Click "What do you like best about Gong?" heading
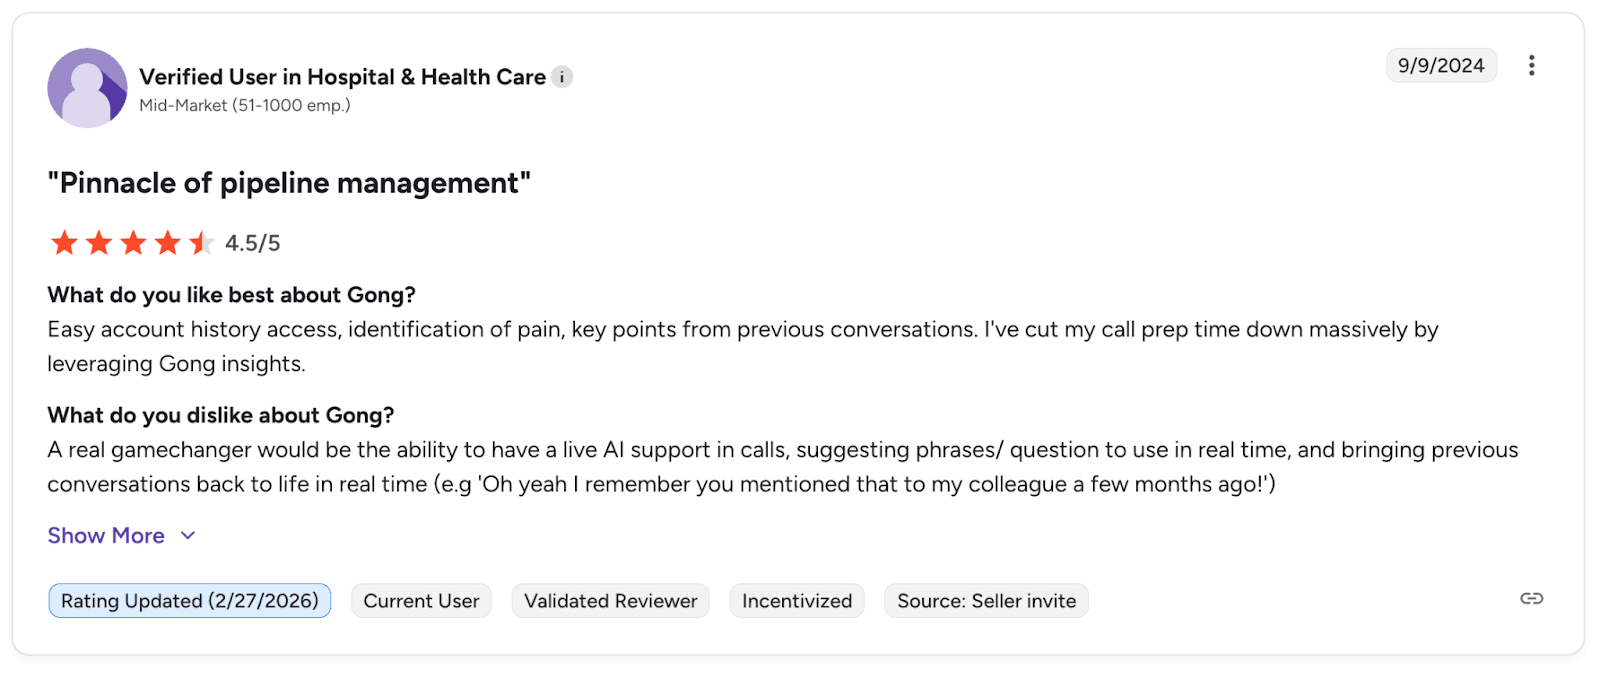1600x674 pixels. 231,295
